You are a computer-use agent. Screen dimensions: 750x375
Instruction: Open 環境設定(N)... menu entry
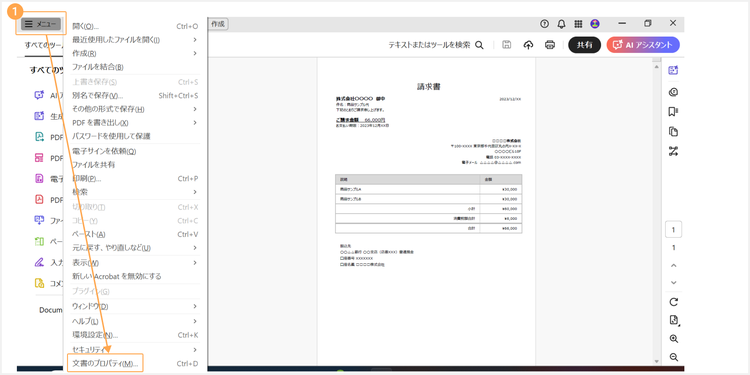pos(135,335)
